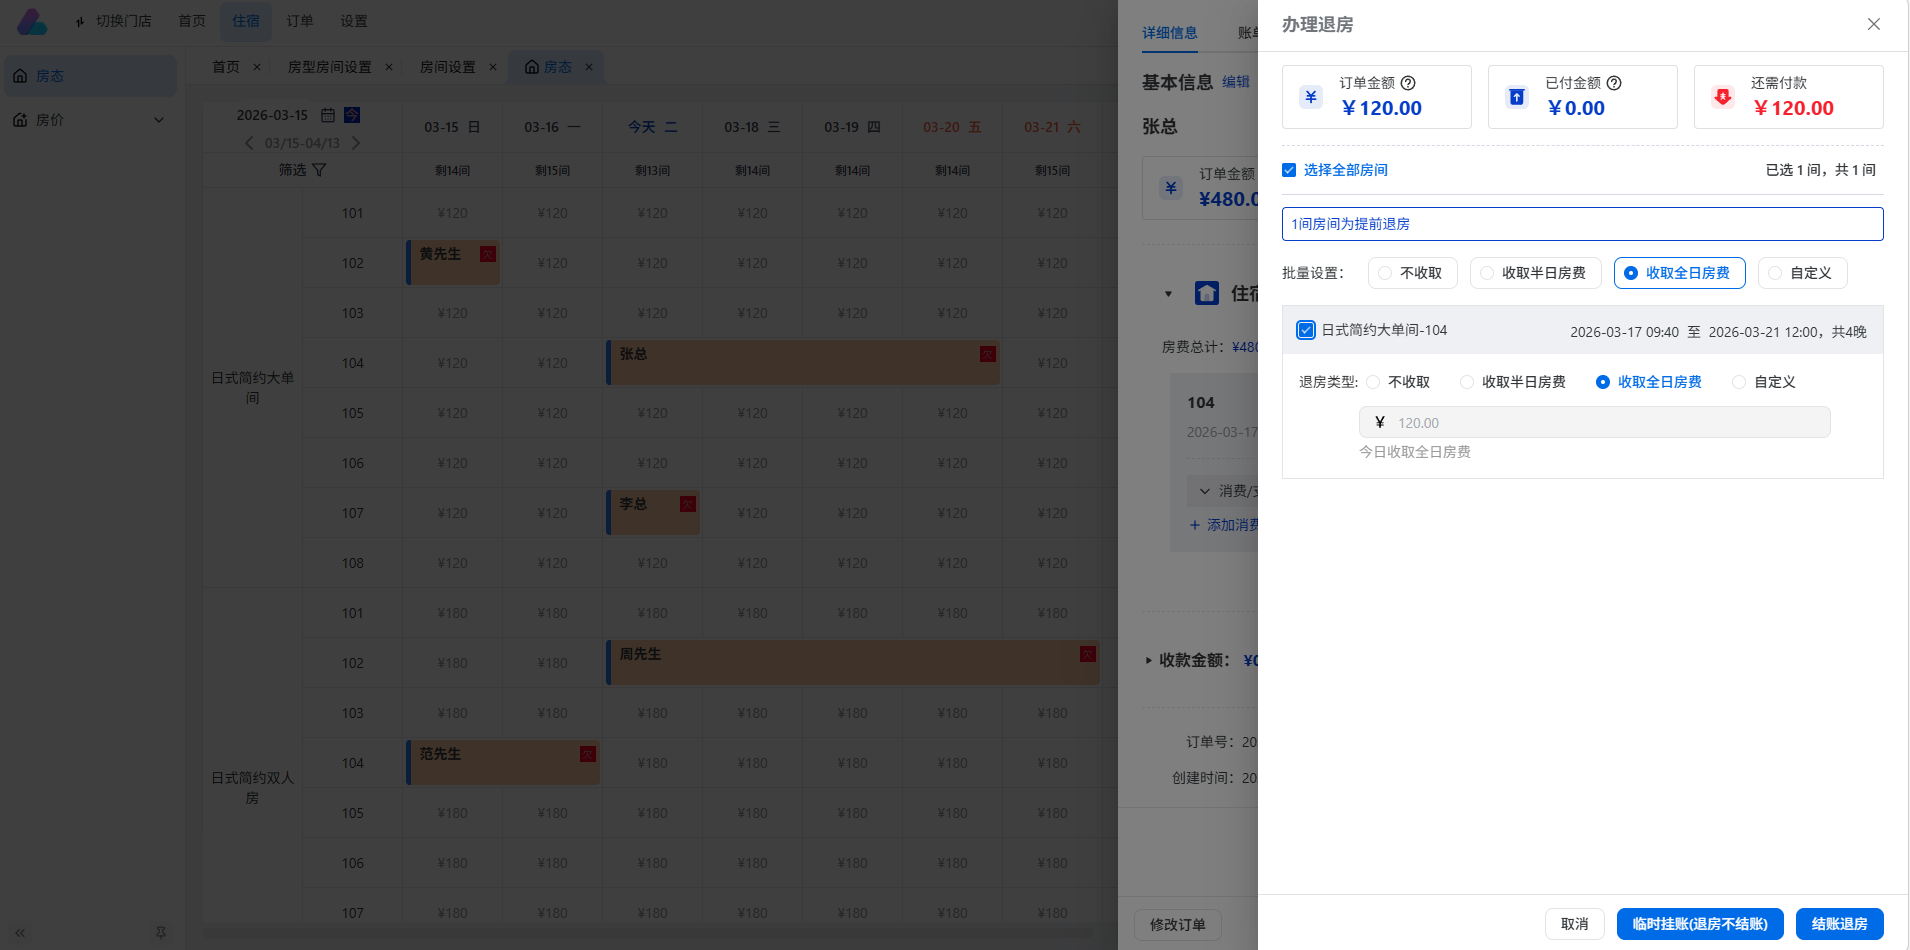Click the app logo in top corner
Screen dimensions: 1910x950
point(32,20)
